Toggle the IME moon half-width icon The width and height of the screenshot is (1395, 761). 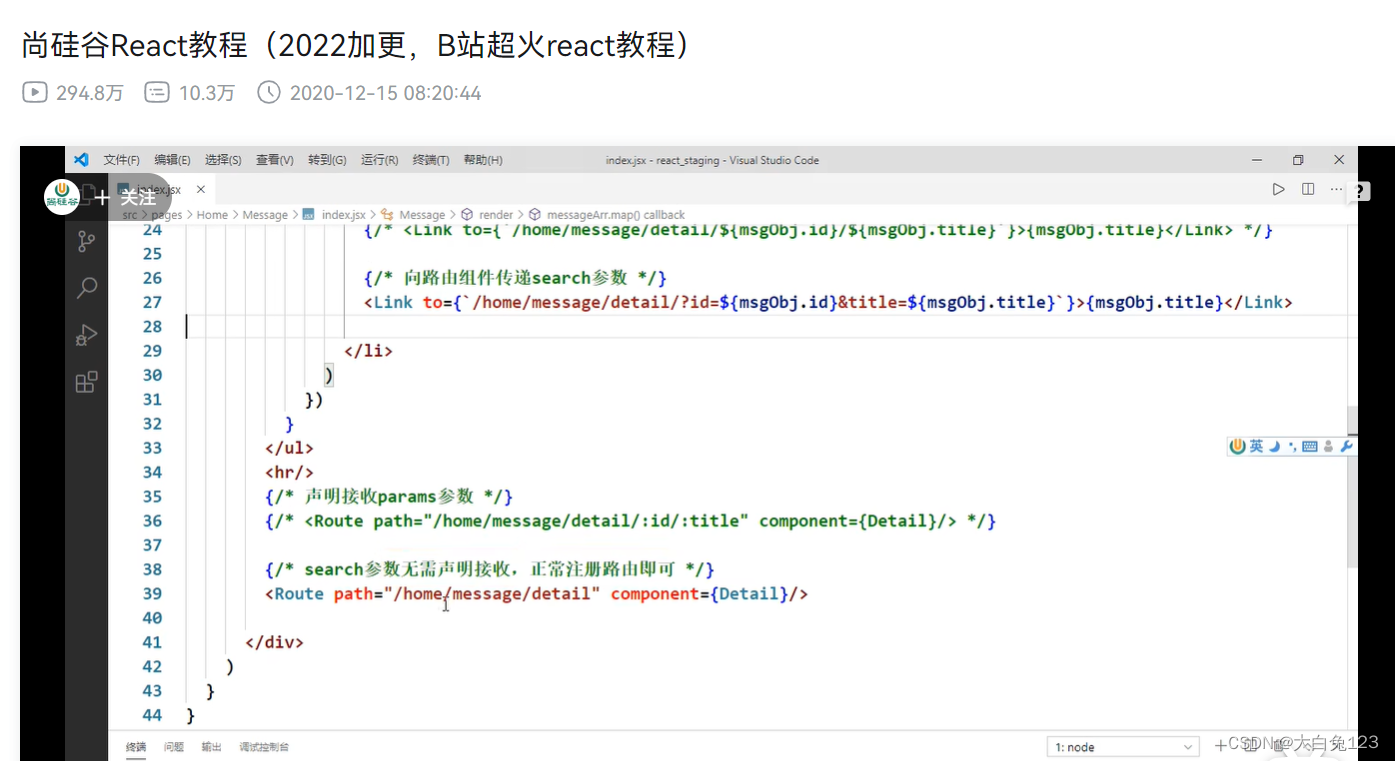pos(1275,446)
